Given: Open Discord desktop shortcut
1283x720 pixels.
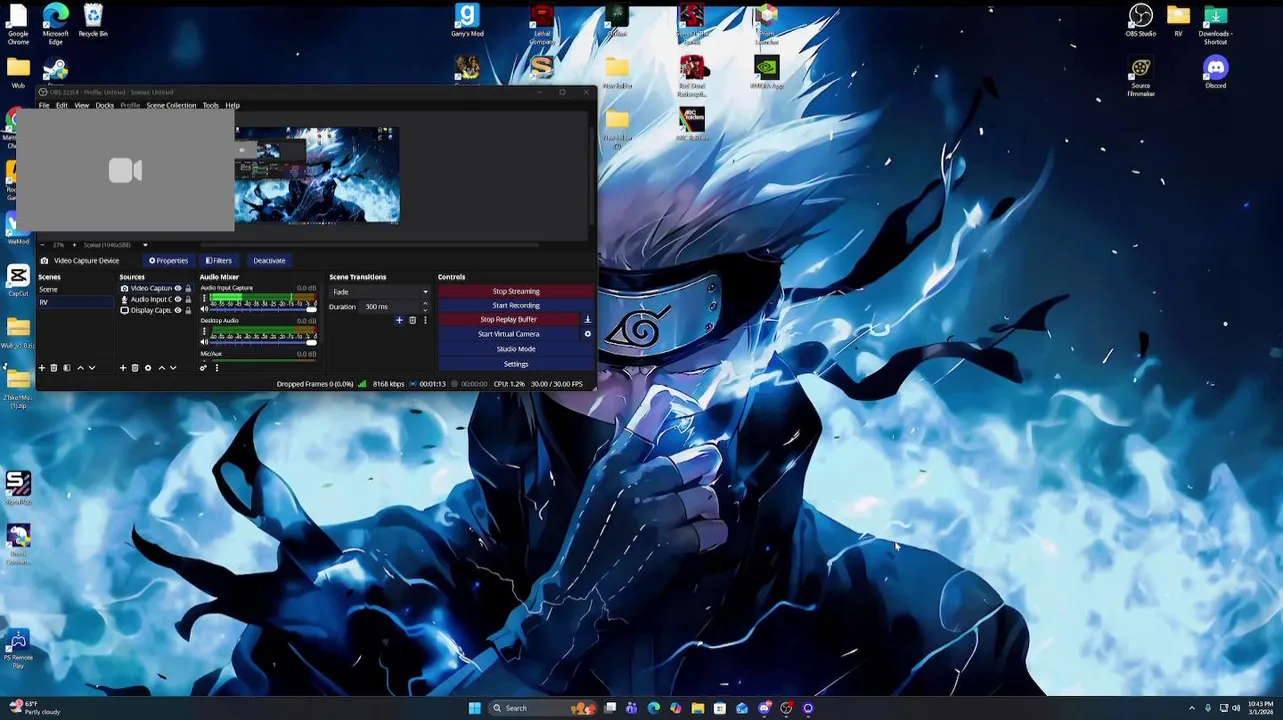Looking at the screenshot, I should pos(1216,72).
